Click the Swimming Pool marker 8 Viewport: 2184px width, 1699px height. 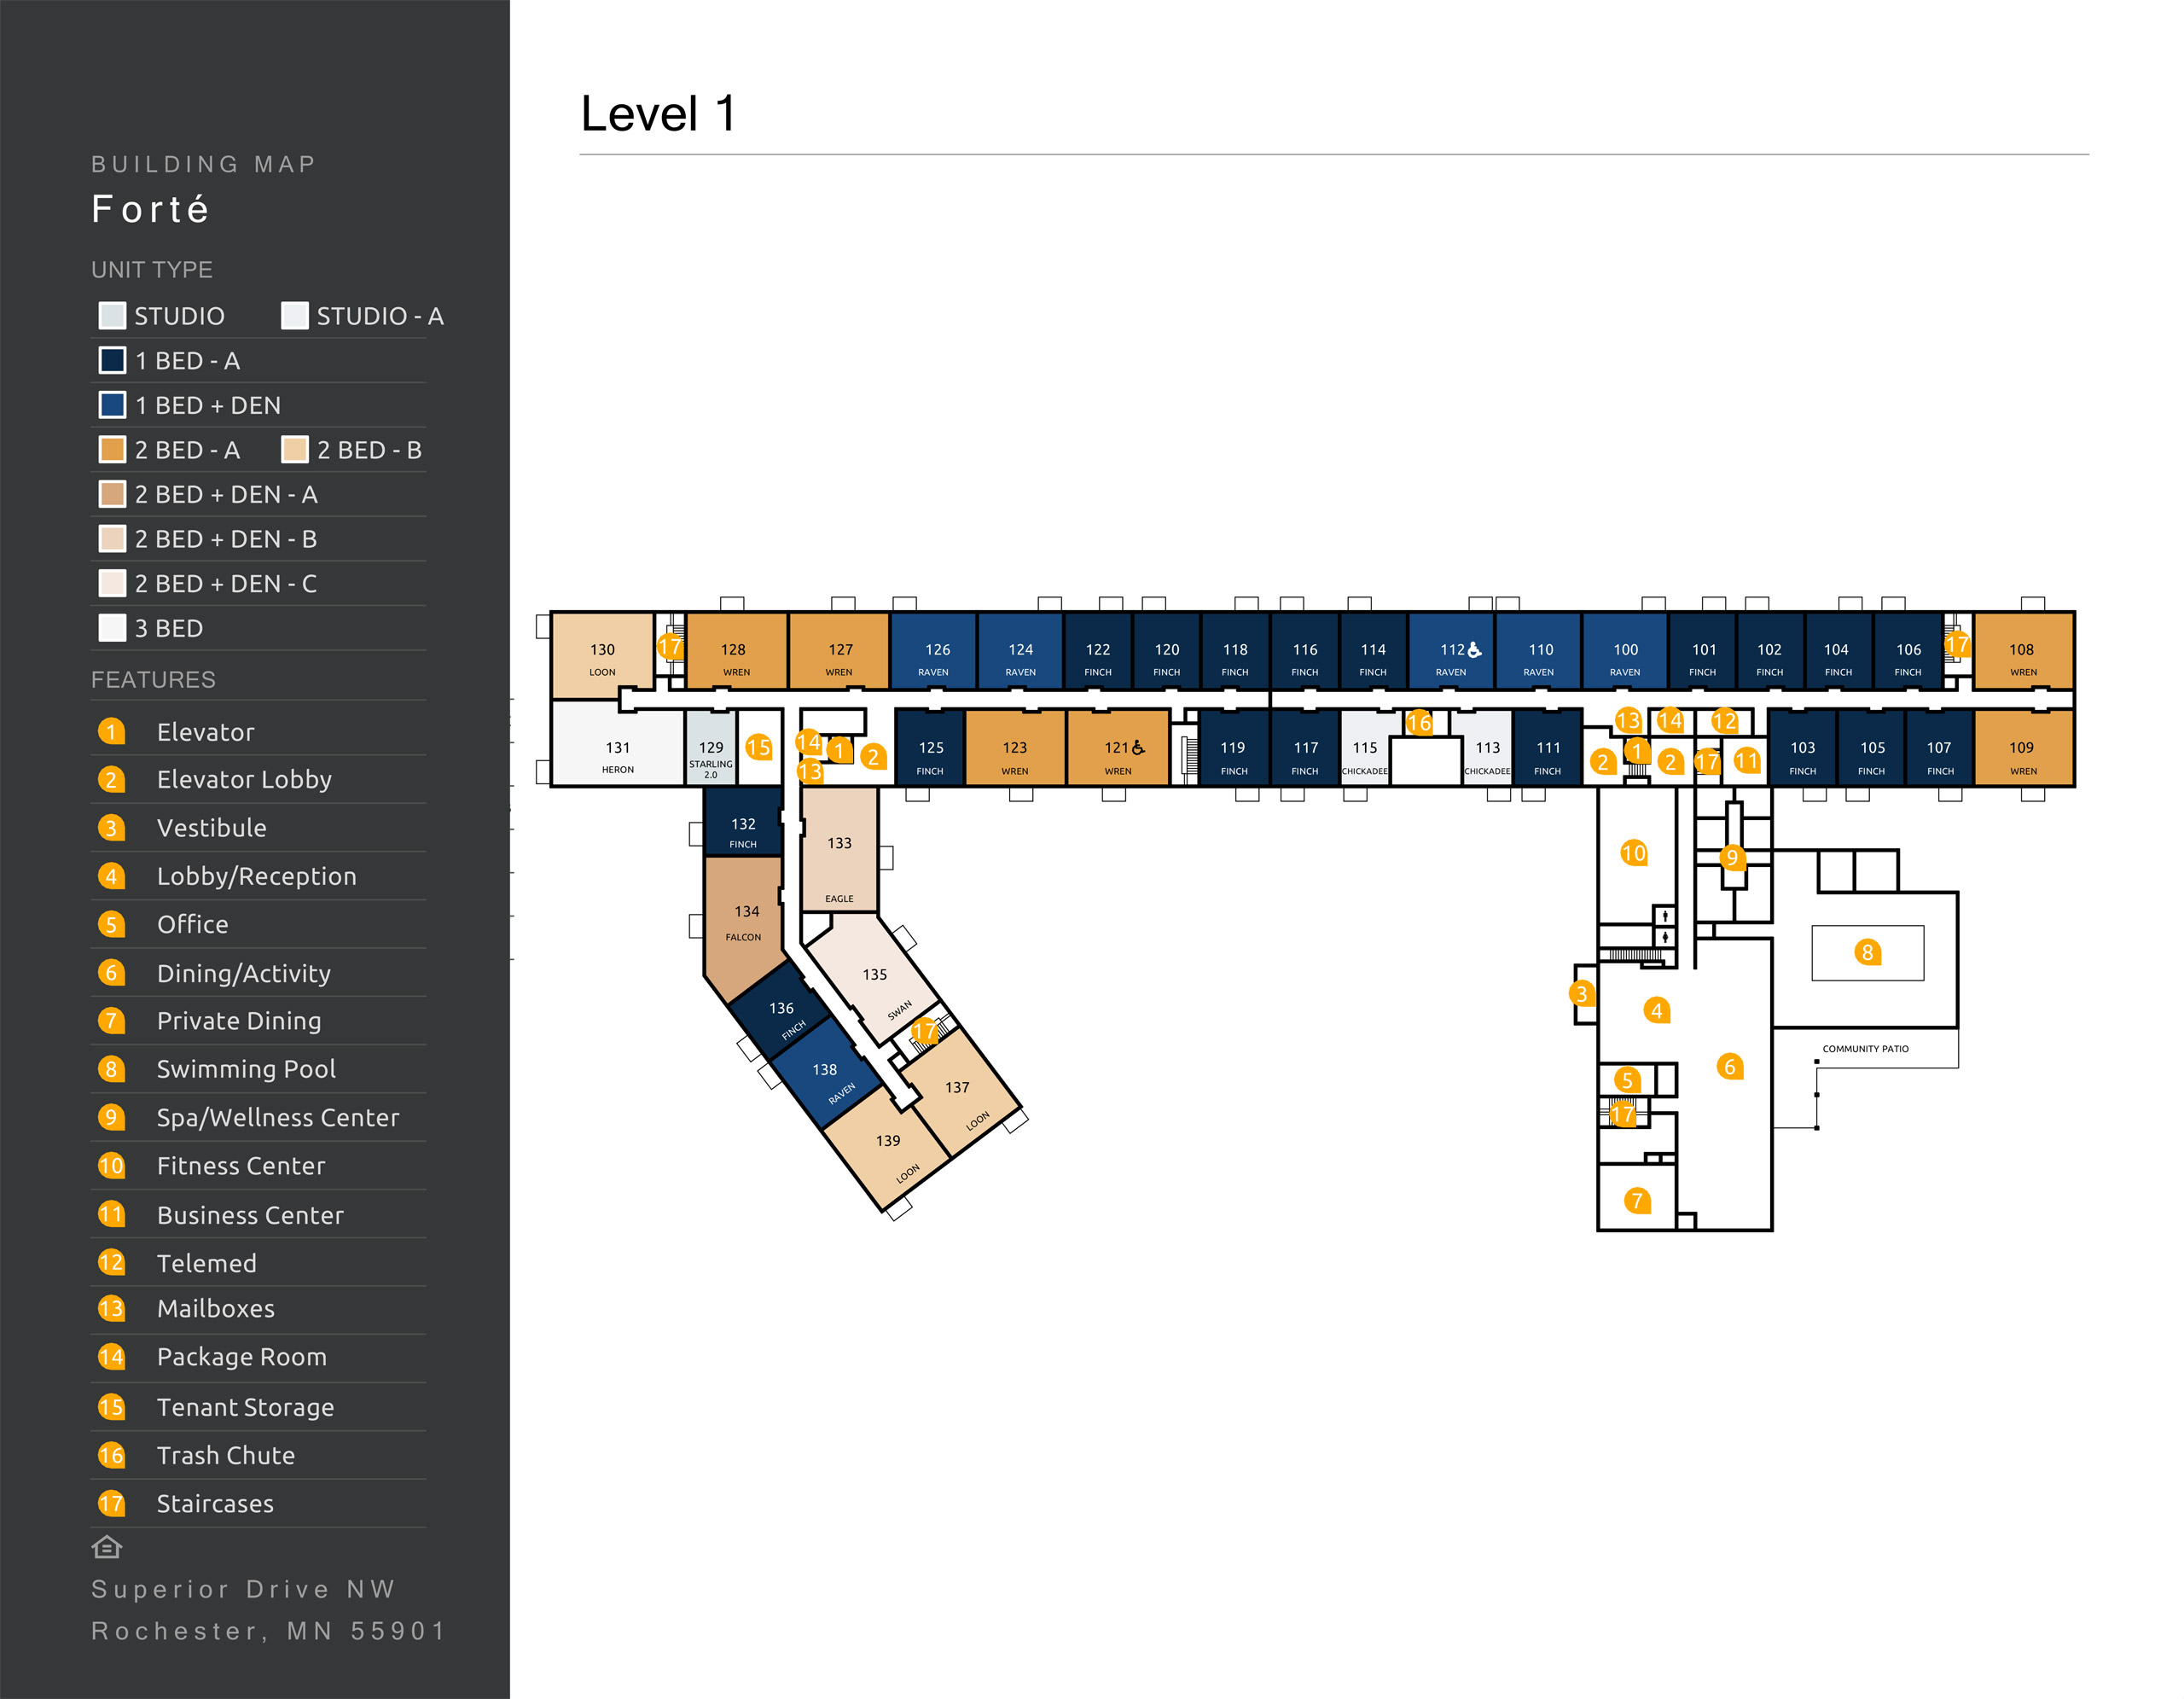[1867, 952]
